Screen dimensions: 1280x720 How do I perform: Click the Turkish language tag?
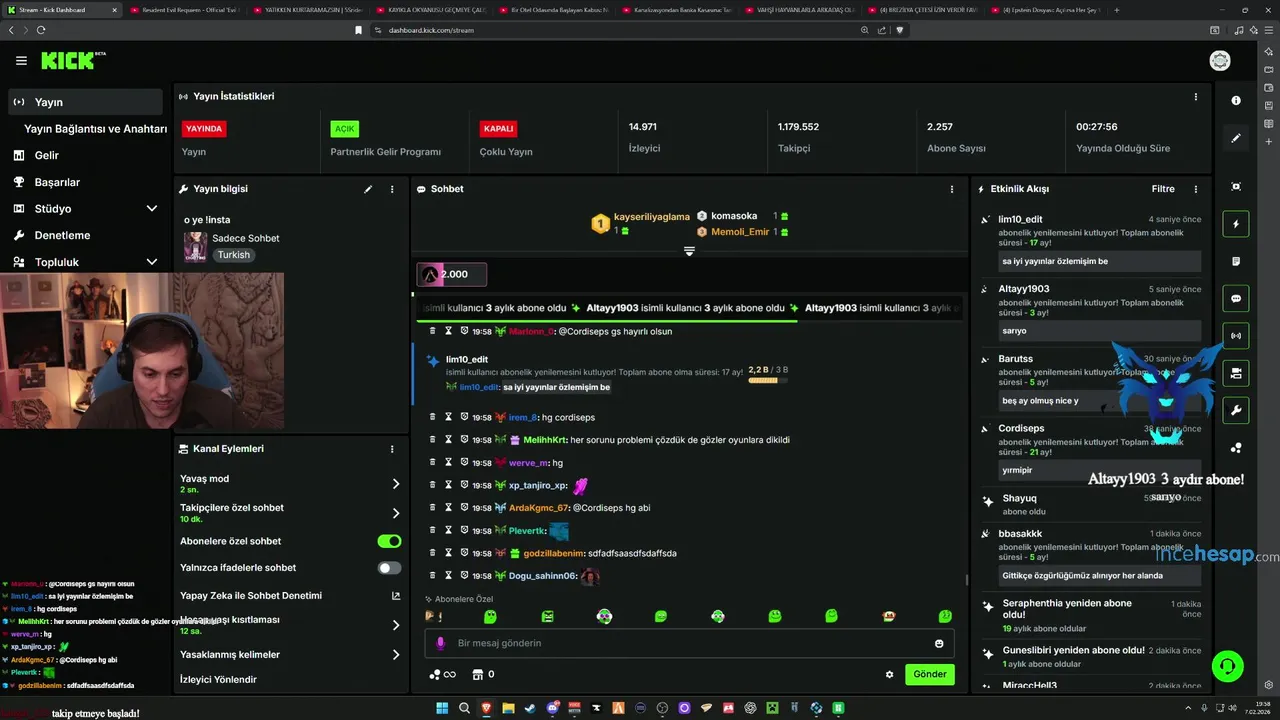[235, 255]
